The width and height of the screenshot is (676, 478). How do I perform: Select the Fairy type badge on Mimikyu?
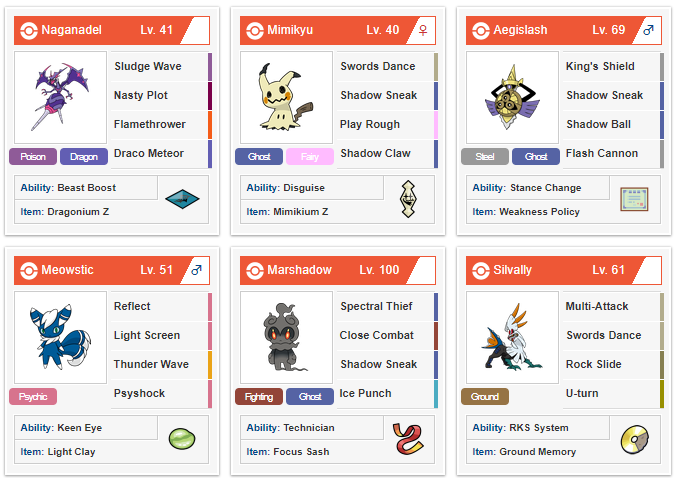pos(310,156)
